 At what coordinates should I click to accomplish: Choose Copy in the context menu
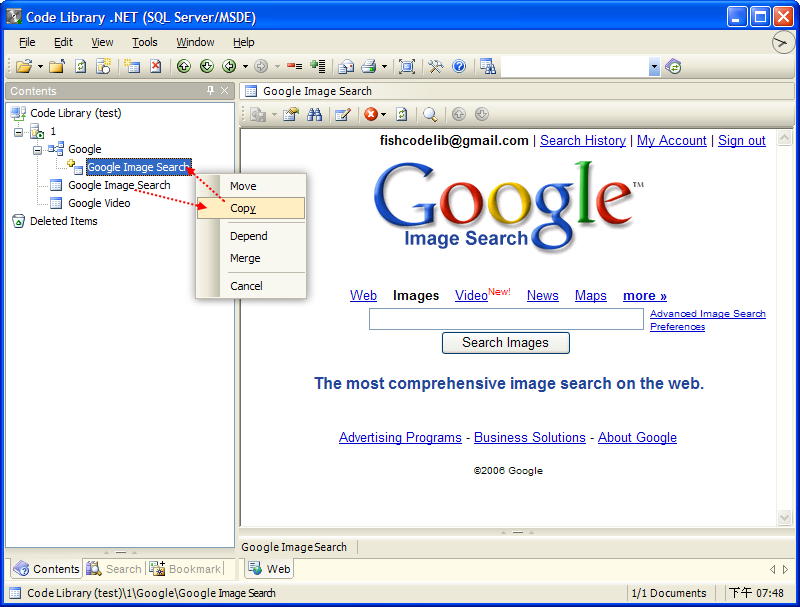point(251,208)
